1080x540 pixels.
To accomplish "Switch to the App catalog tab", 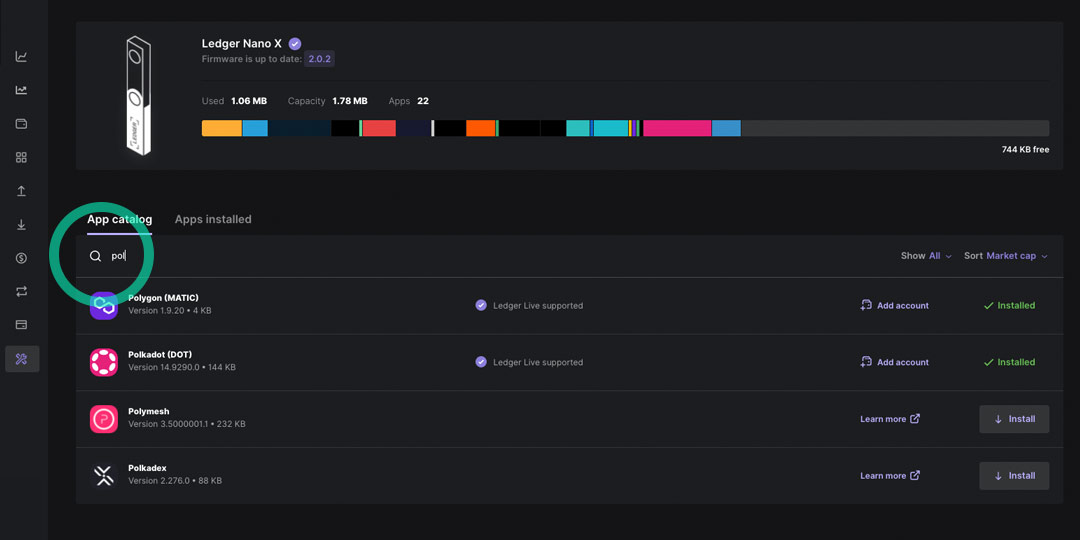I will [x=119, y=219].
